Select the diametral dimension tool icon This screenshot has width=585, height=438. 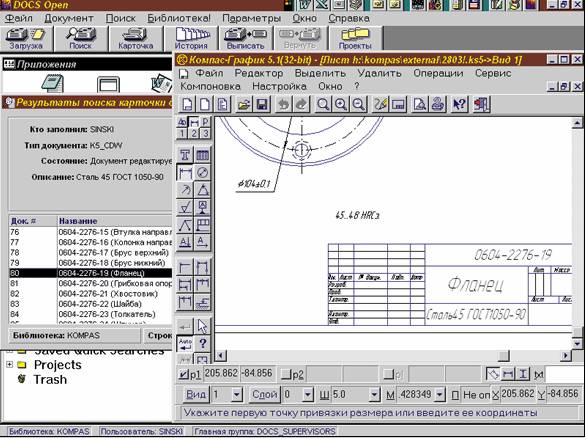pos(203,173)
